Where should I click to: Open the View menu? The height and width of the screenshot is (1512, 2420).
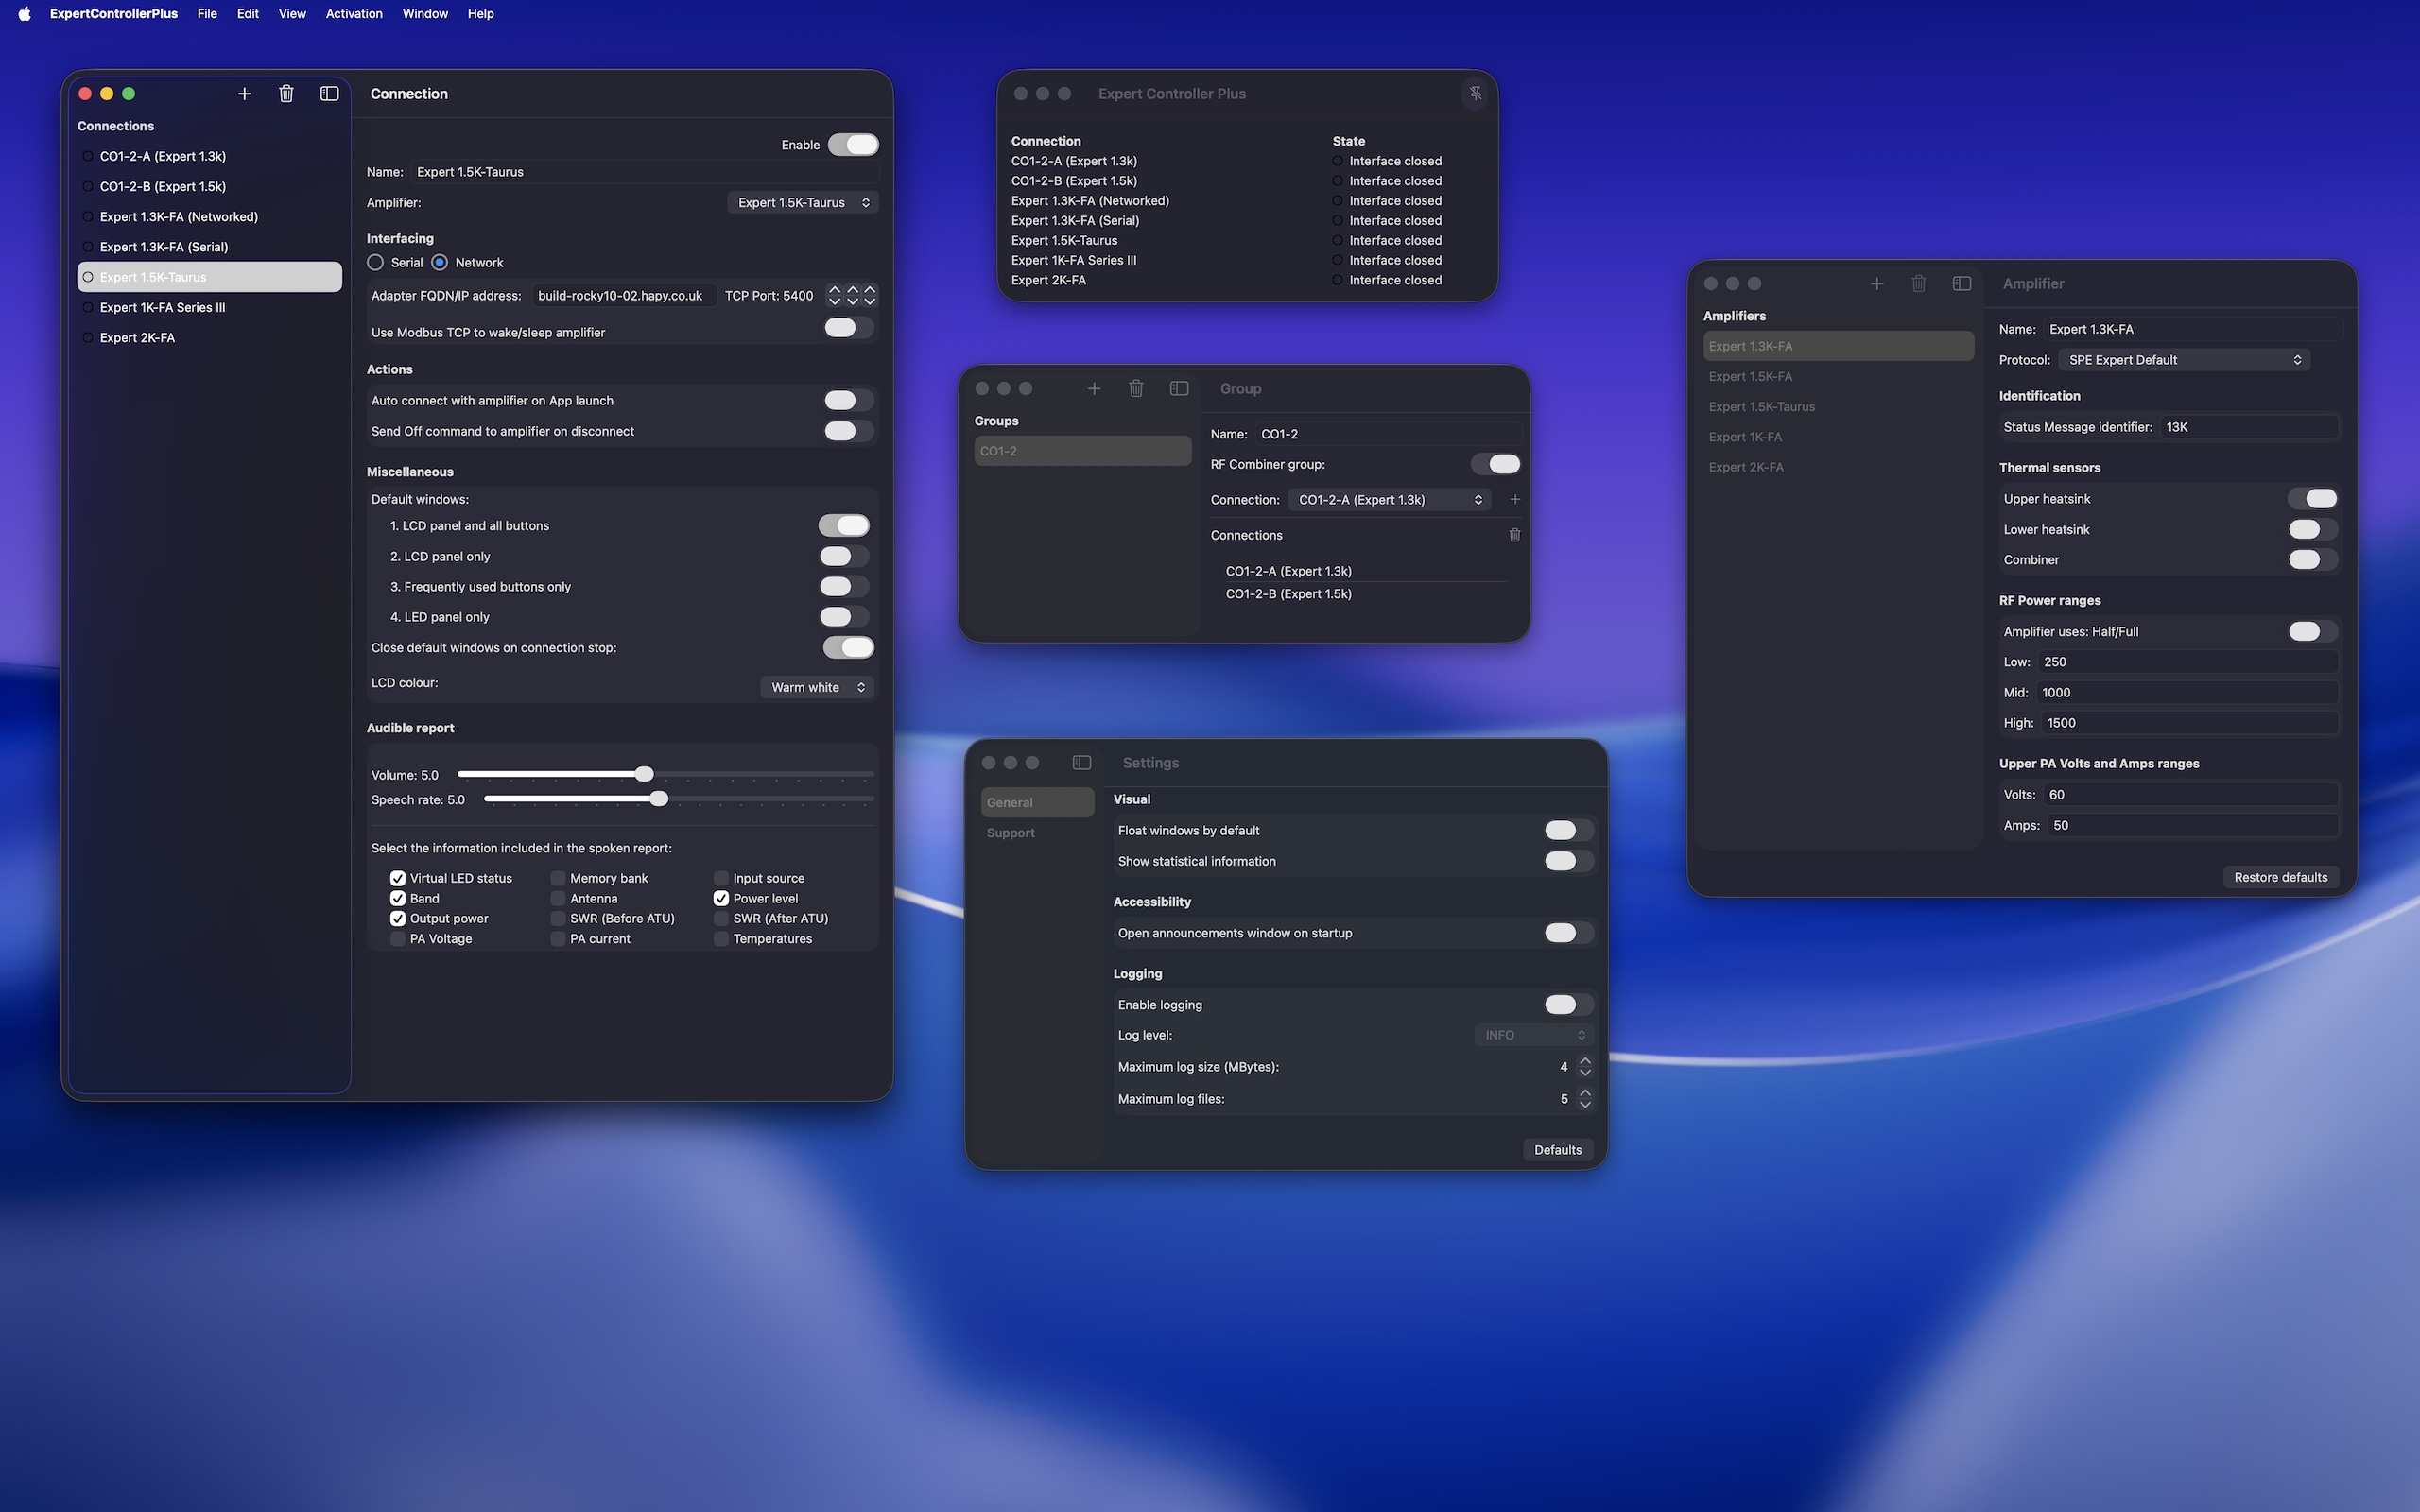point(292,13)
